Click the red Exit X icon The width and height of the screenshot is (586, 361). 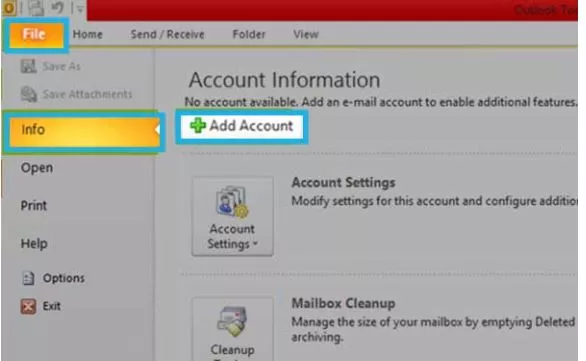coord(28,306)
